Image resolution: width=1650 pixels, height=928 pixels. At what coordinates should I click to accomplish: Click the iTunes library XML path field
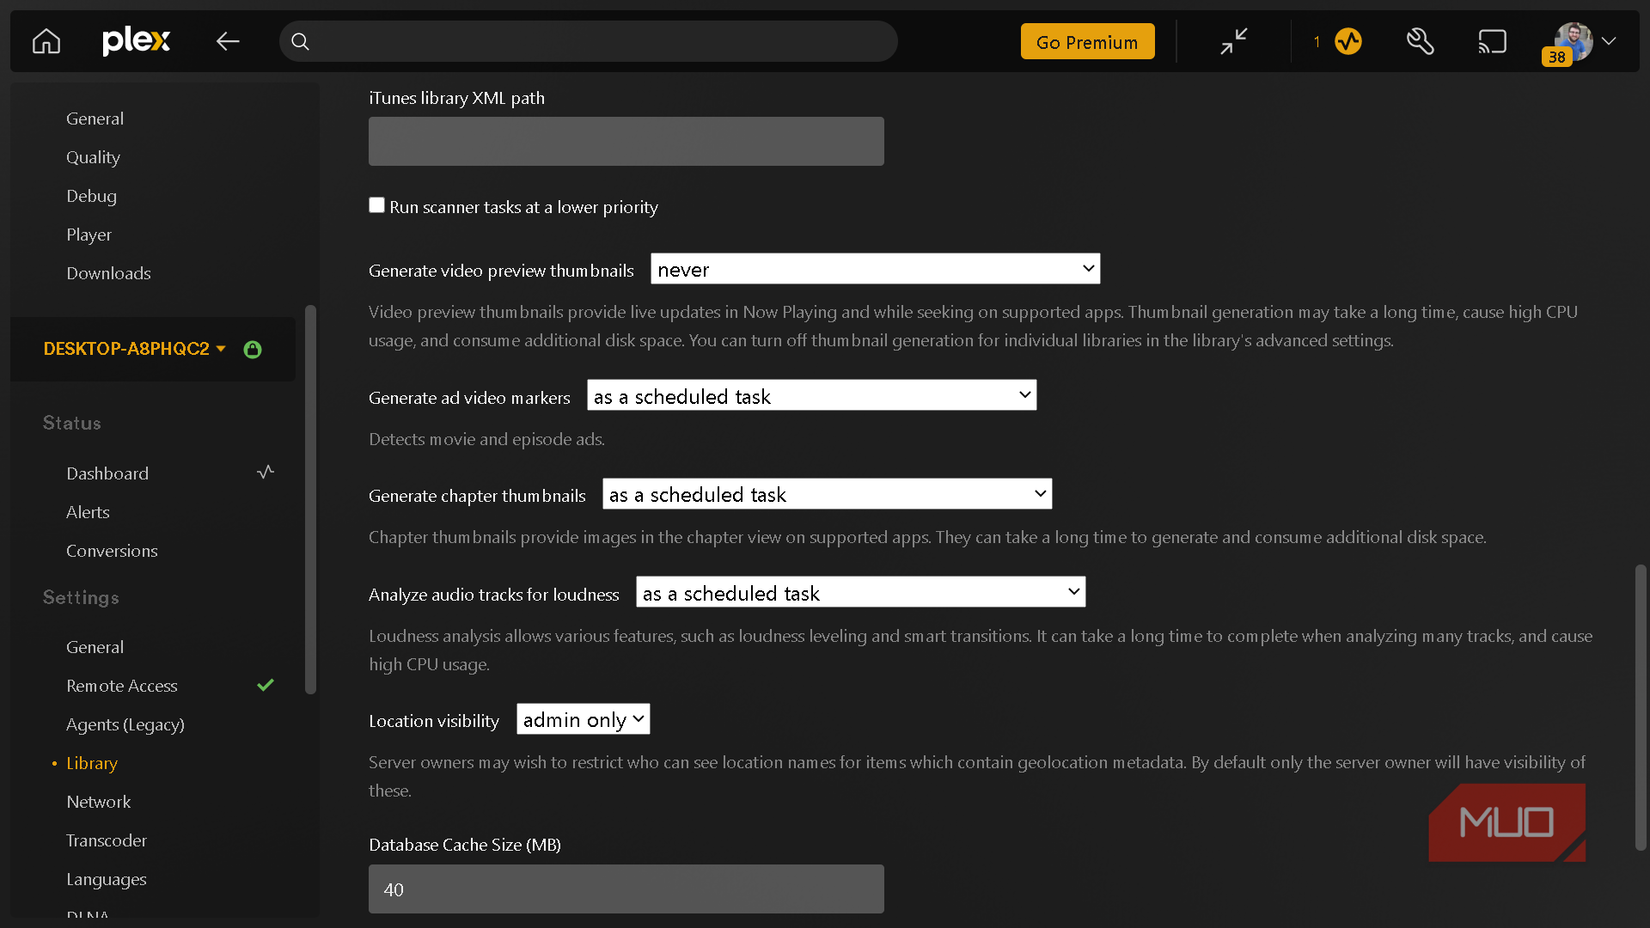[626, 141]
